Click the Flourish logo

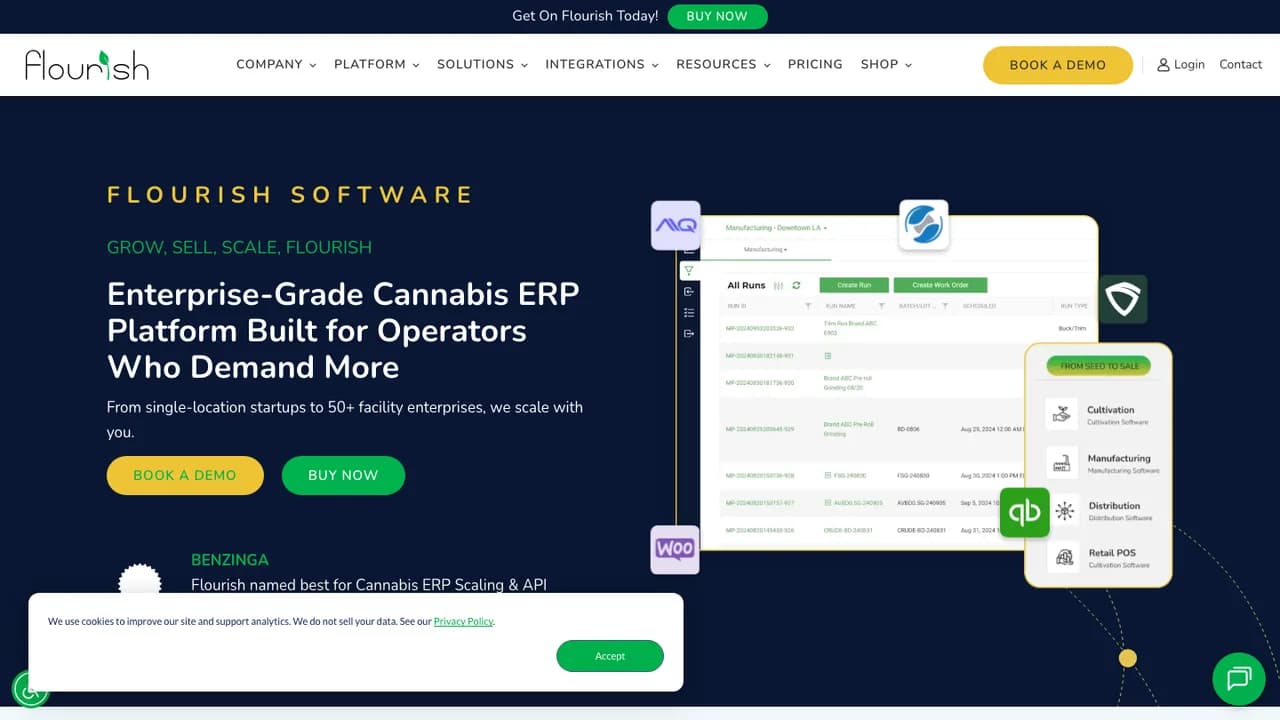87,65
